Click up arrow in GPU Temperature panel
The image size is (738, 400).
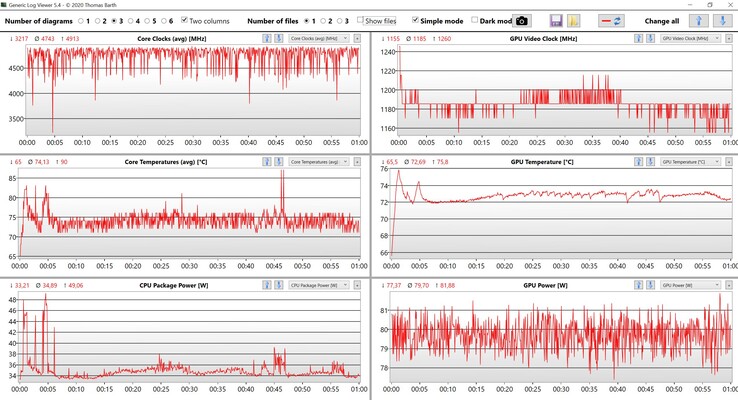pos(638,162)
